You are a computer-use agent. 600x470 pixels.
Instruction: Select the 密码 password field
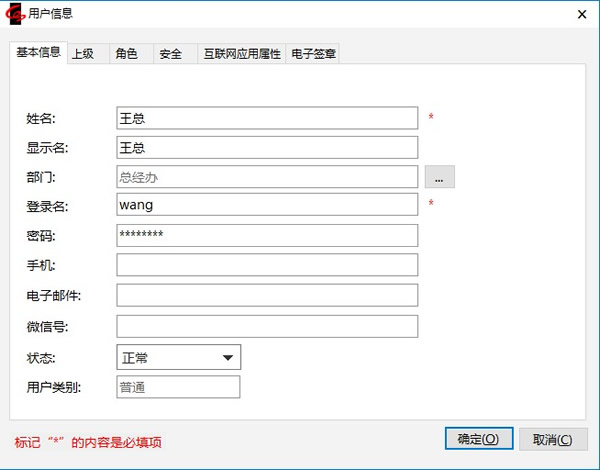click(267, 235)
